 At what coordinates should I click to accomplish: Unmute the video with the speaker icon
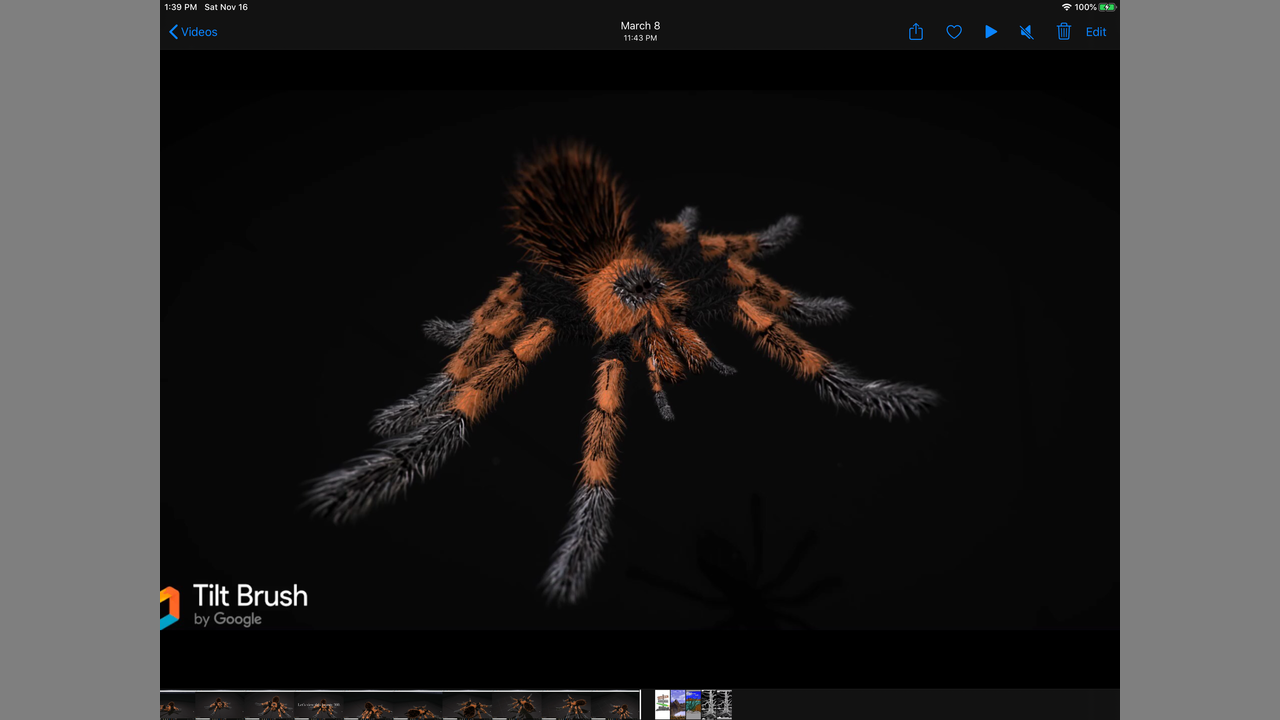point(1026,32)
